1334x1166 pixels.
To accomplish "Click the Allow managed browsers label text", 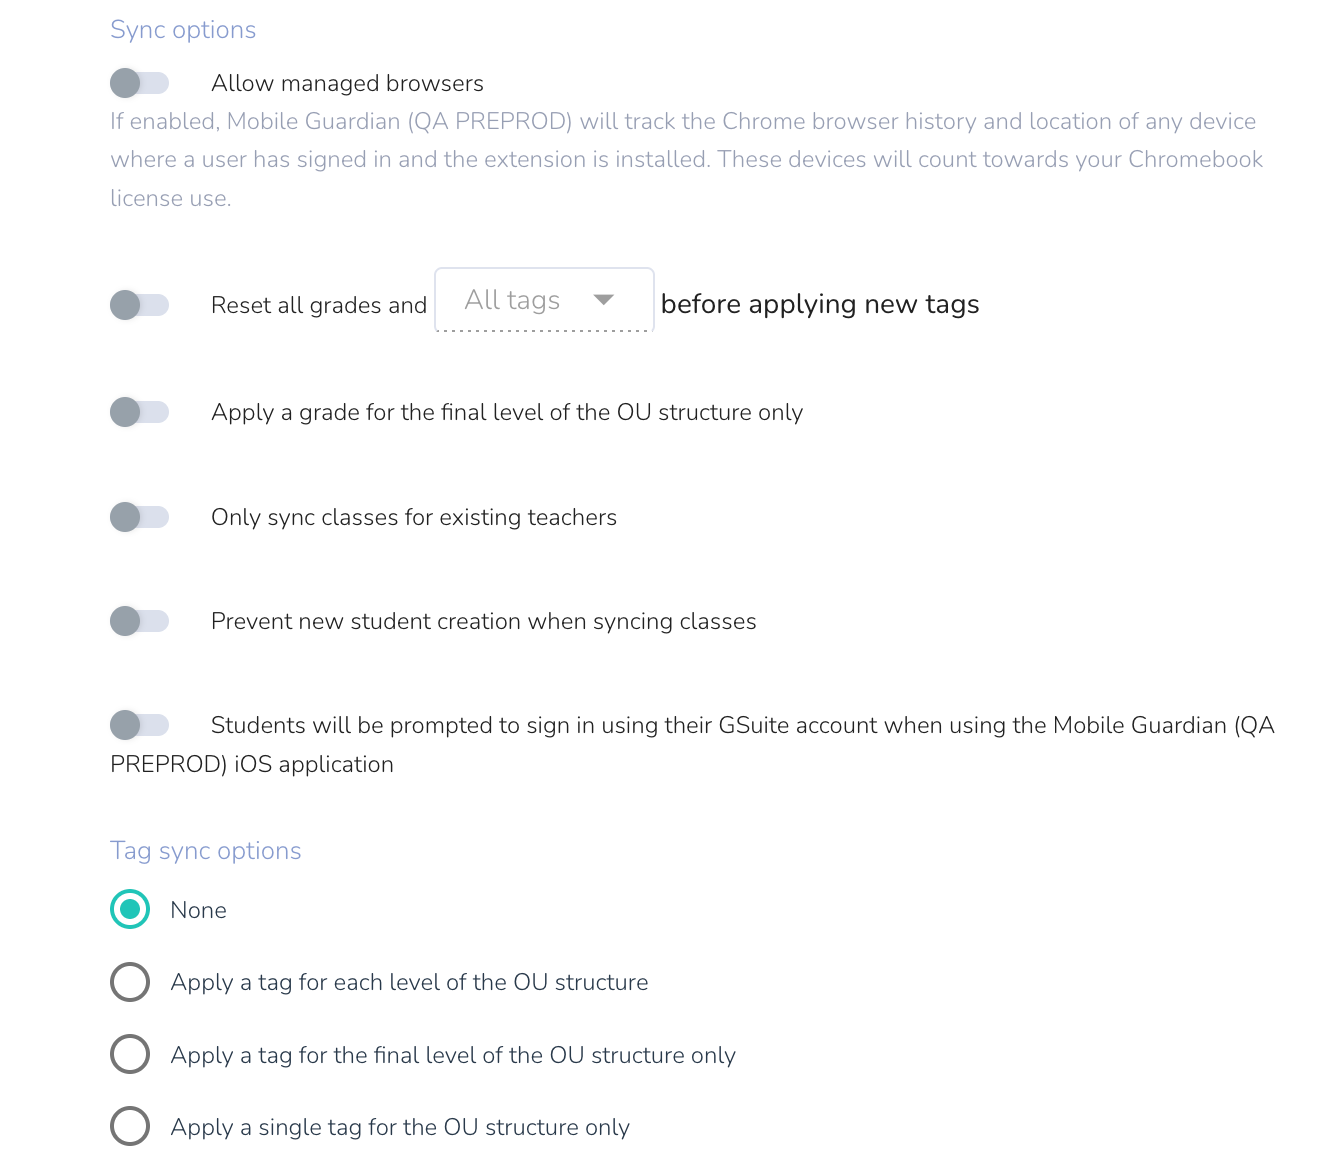I will point(347,83).
